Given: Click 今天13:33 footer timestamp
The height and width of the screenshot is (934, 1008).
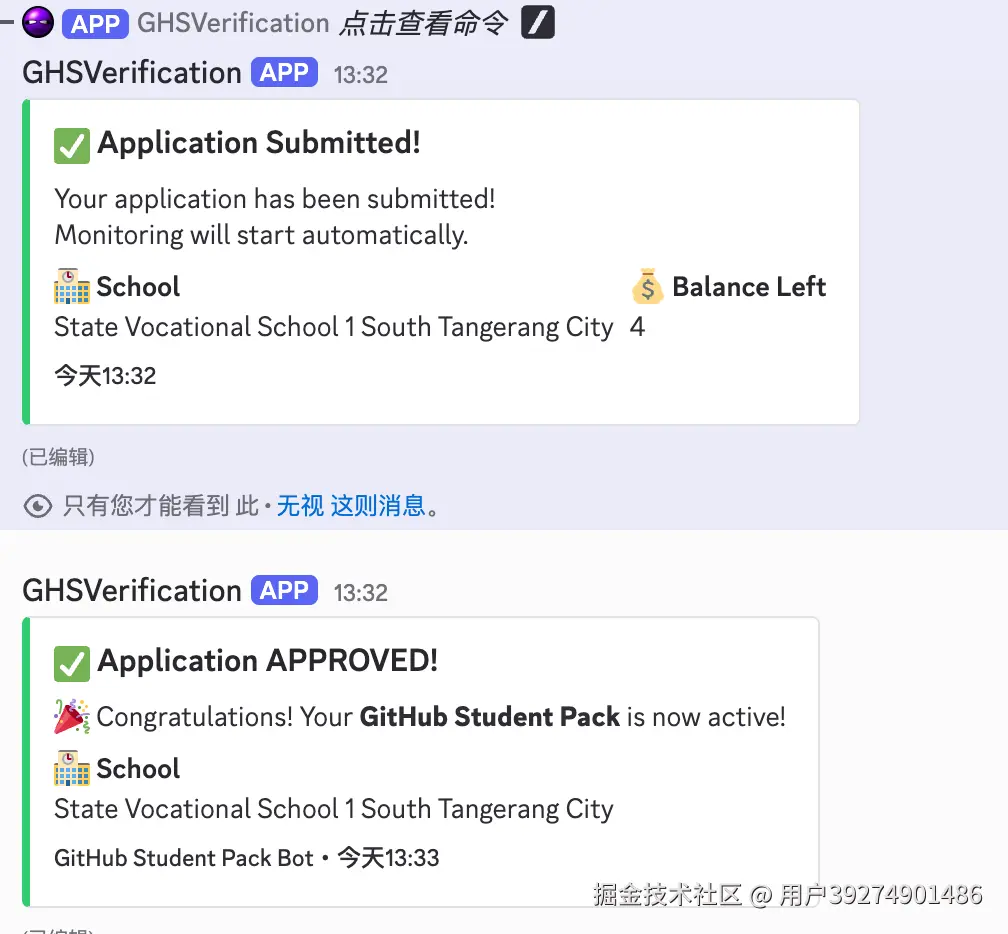Looking at the screenshot, I should coord(388,858).
